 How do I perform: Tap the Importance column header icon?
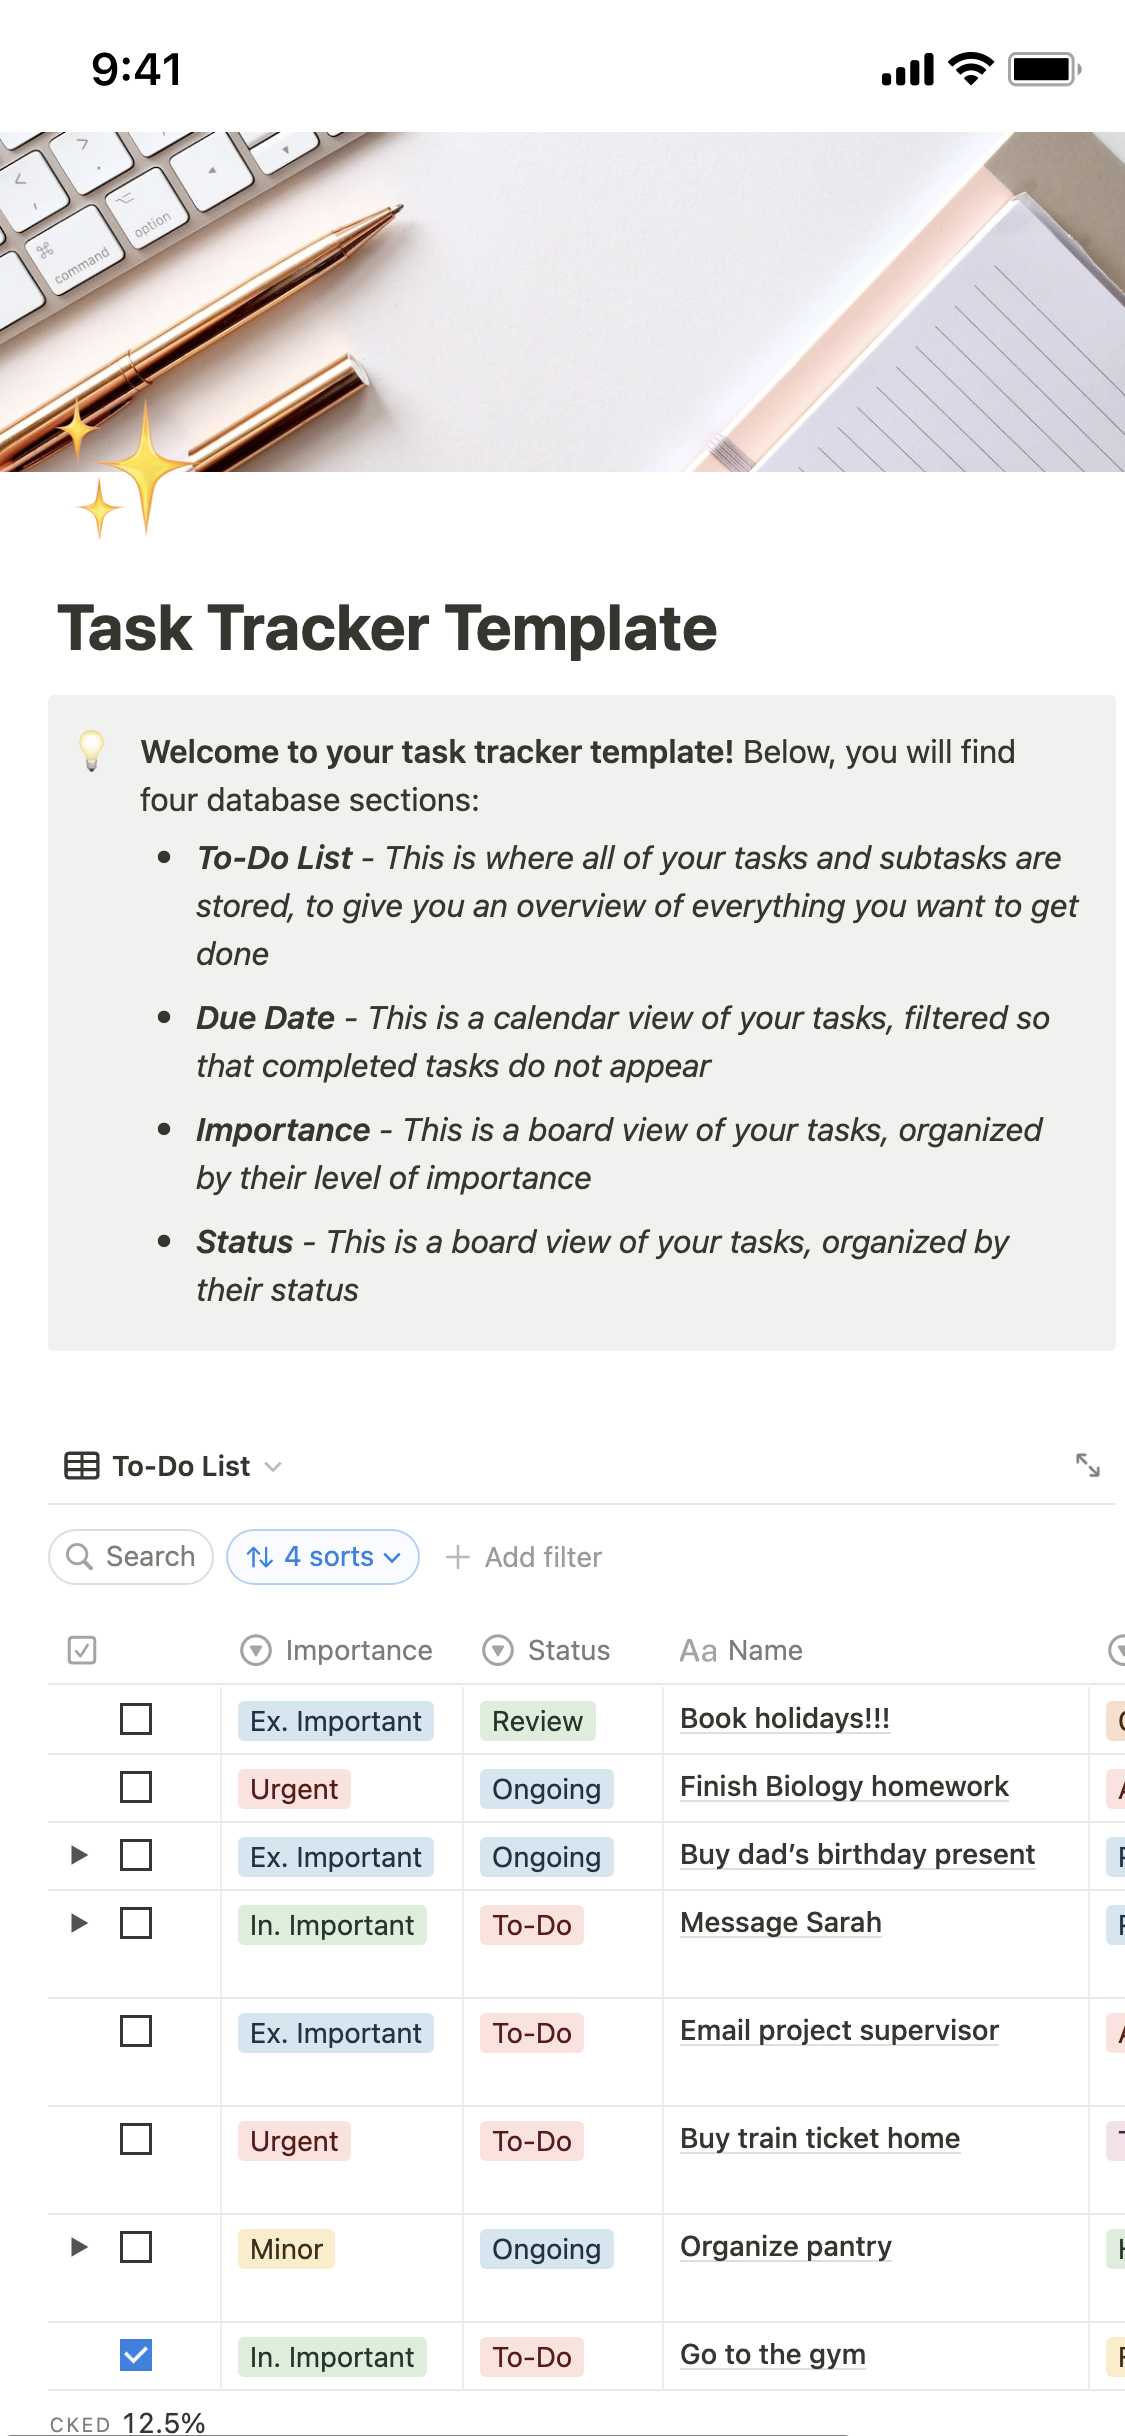[256, 1650]
